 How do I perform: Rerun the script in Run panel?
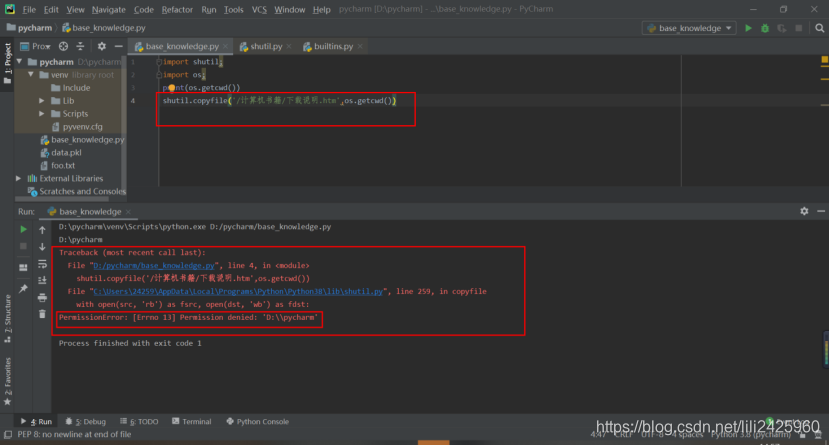coord(23,230)
